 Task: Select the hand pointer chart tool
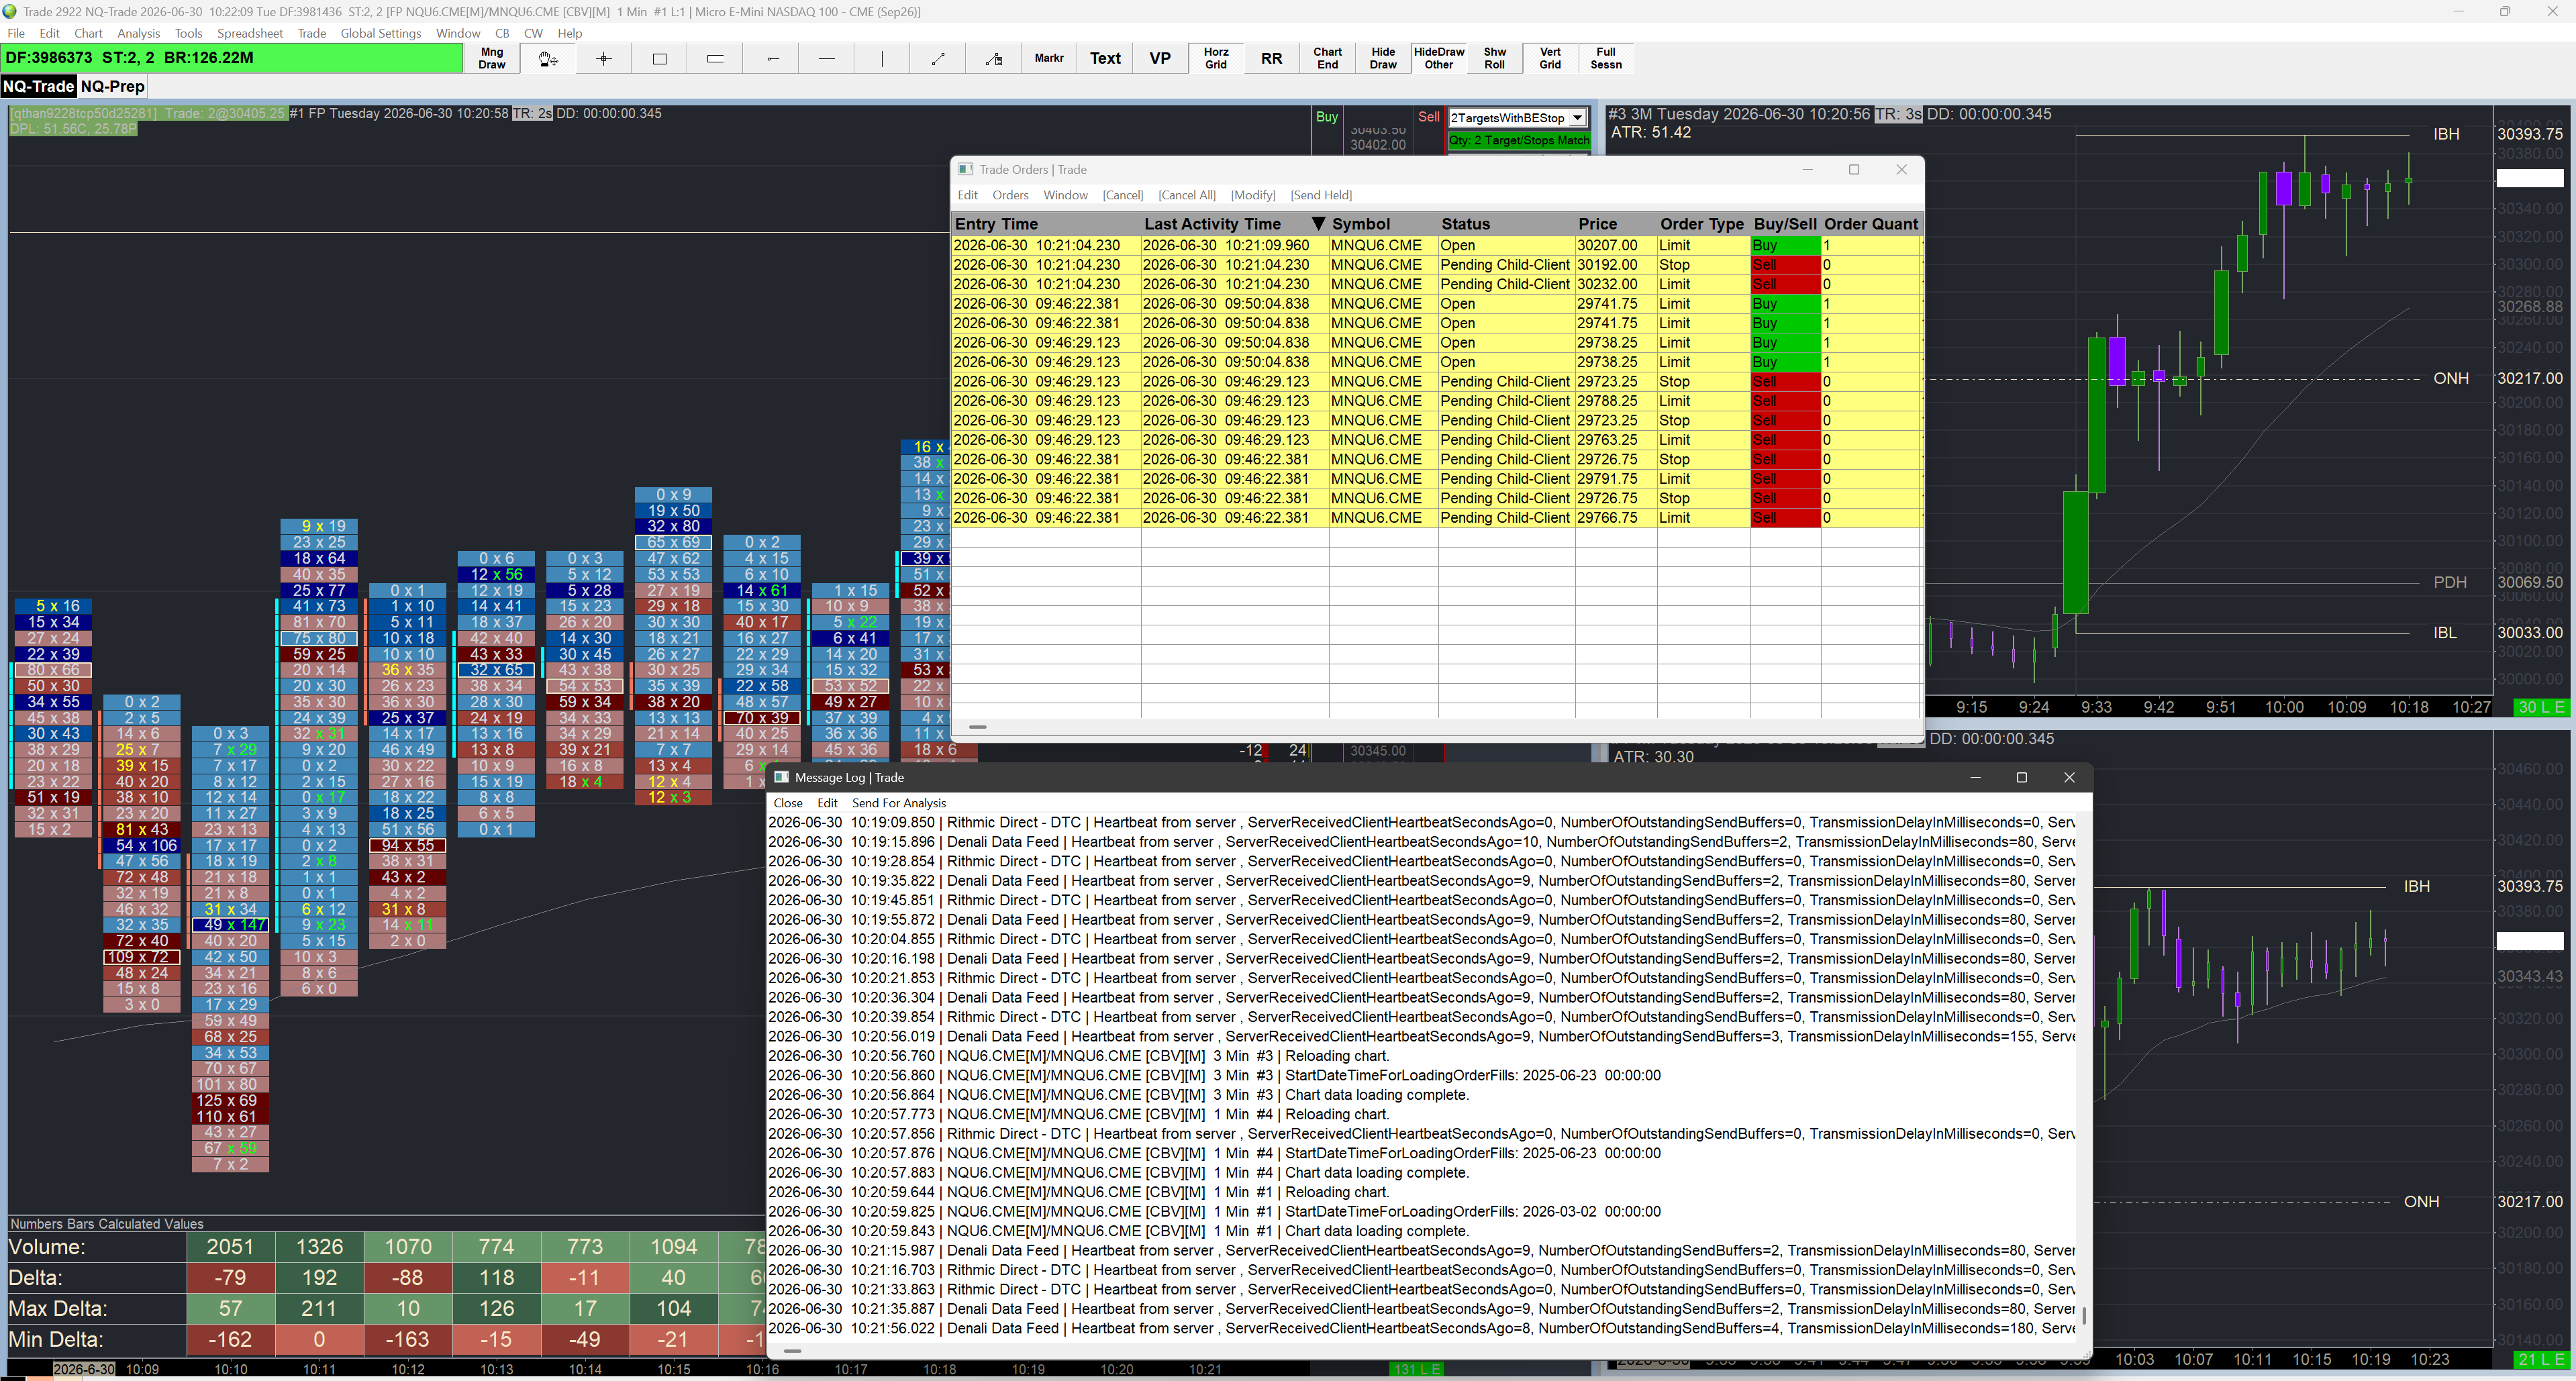pos(548,58)
